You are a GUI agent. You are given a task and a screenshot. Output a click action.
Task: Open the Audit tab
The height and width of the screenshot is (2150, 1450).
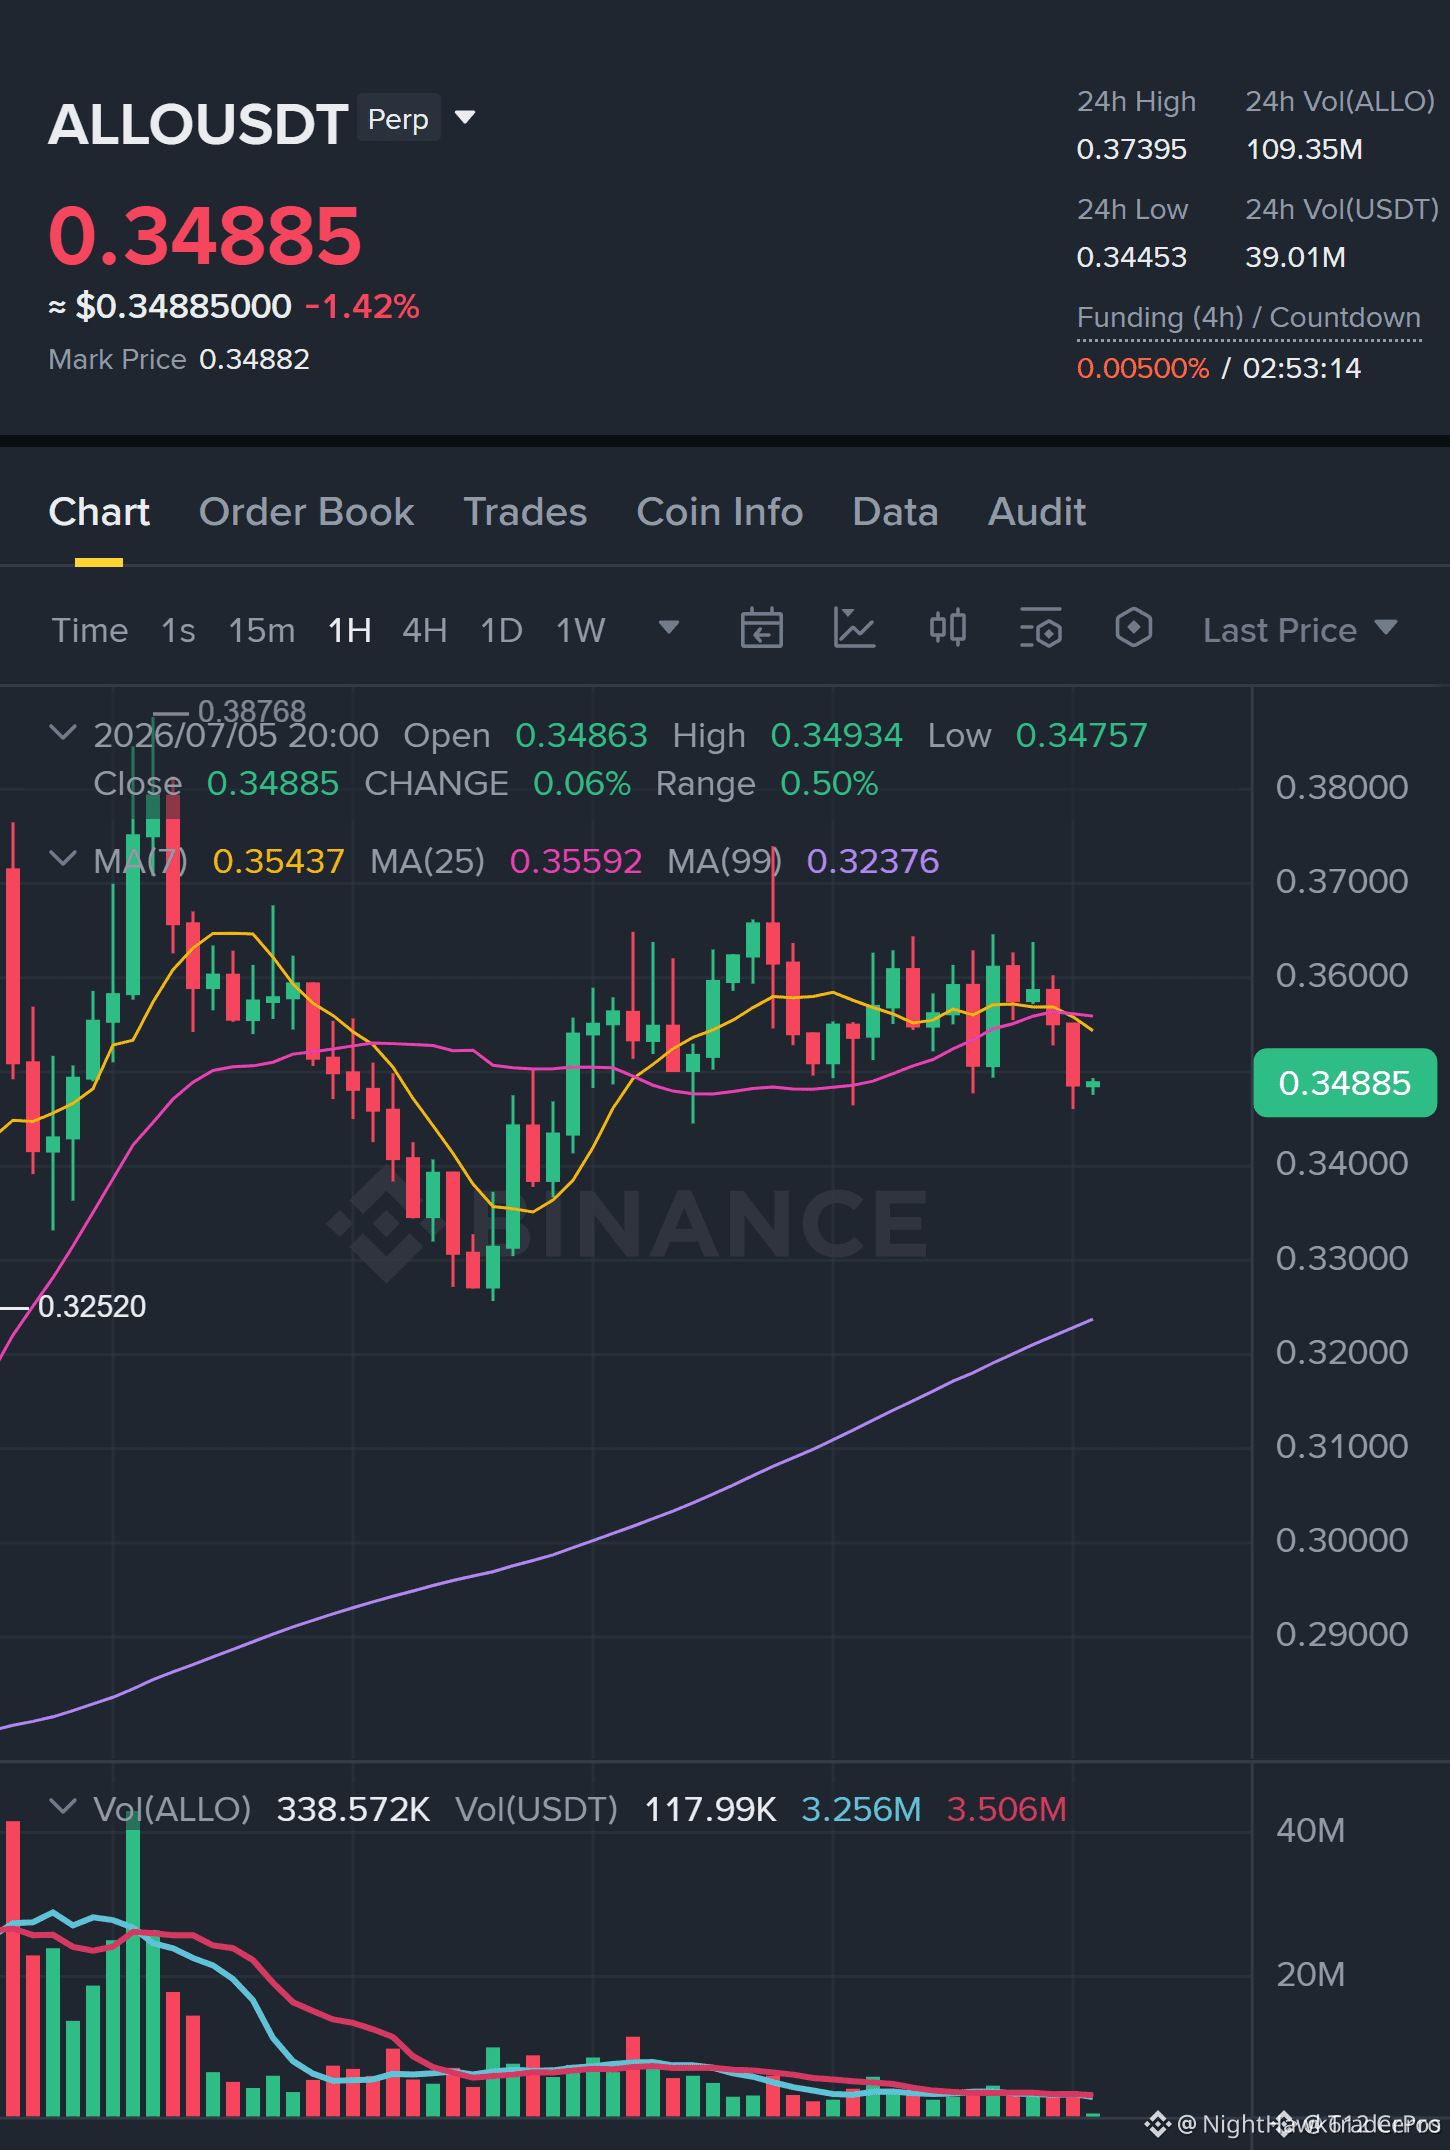(x=1037, y=512)
